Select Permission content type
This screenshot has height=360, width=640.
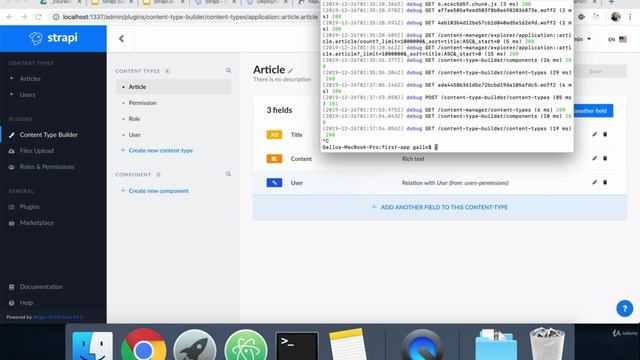142,103
